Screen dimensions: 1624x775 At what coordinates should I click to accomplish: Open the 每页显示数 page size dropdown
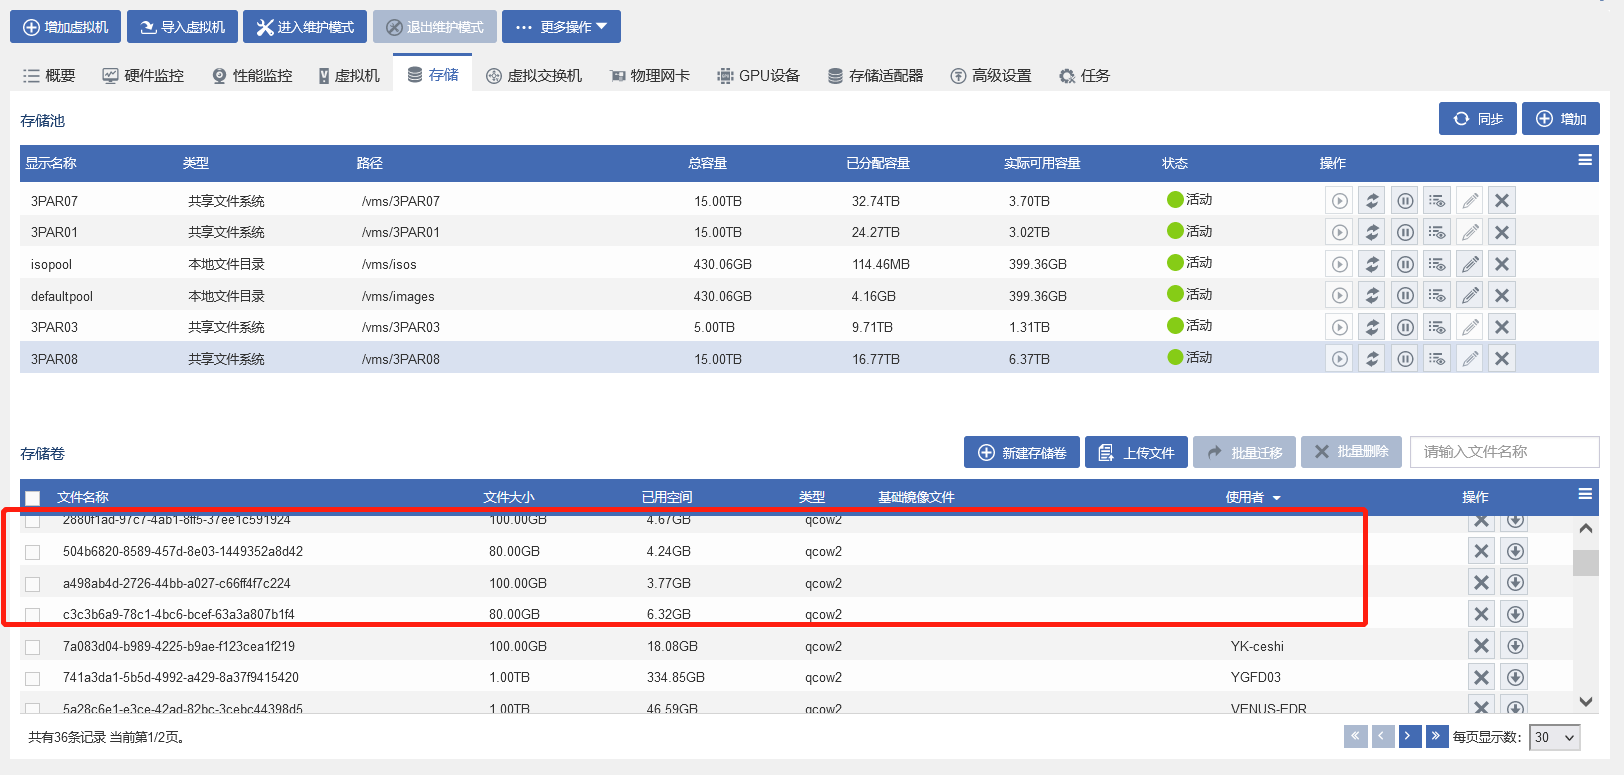(1555, 737)
